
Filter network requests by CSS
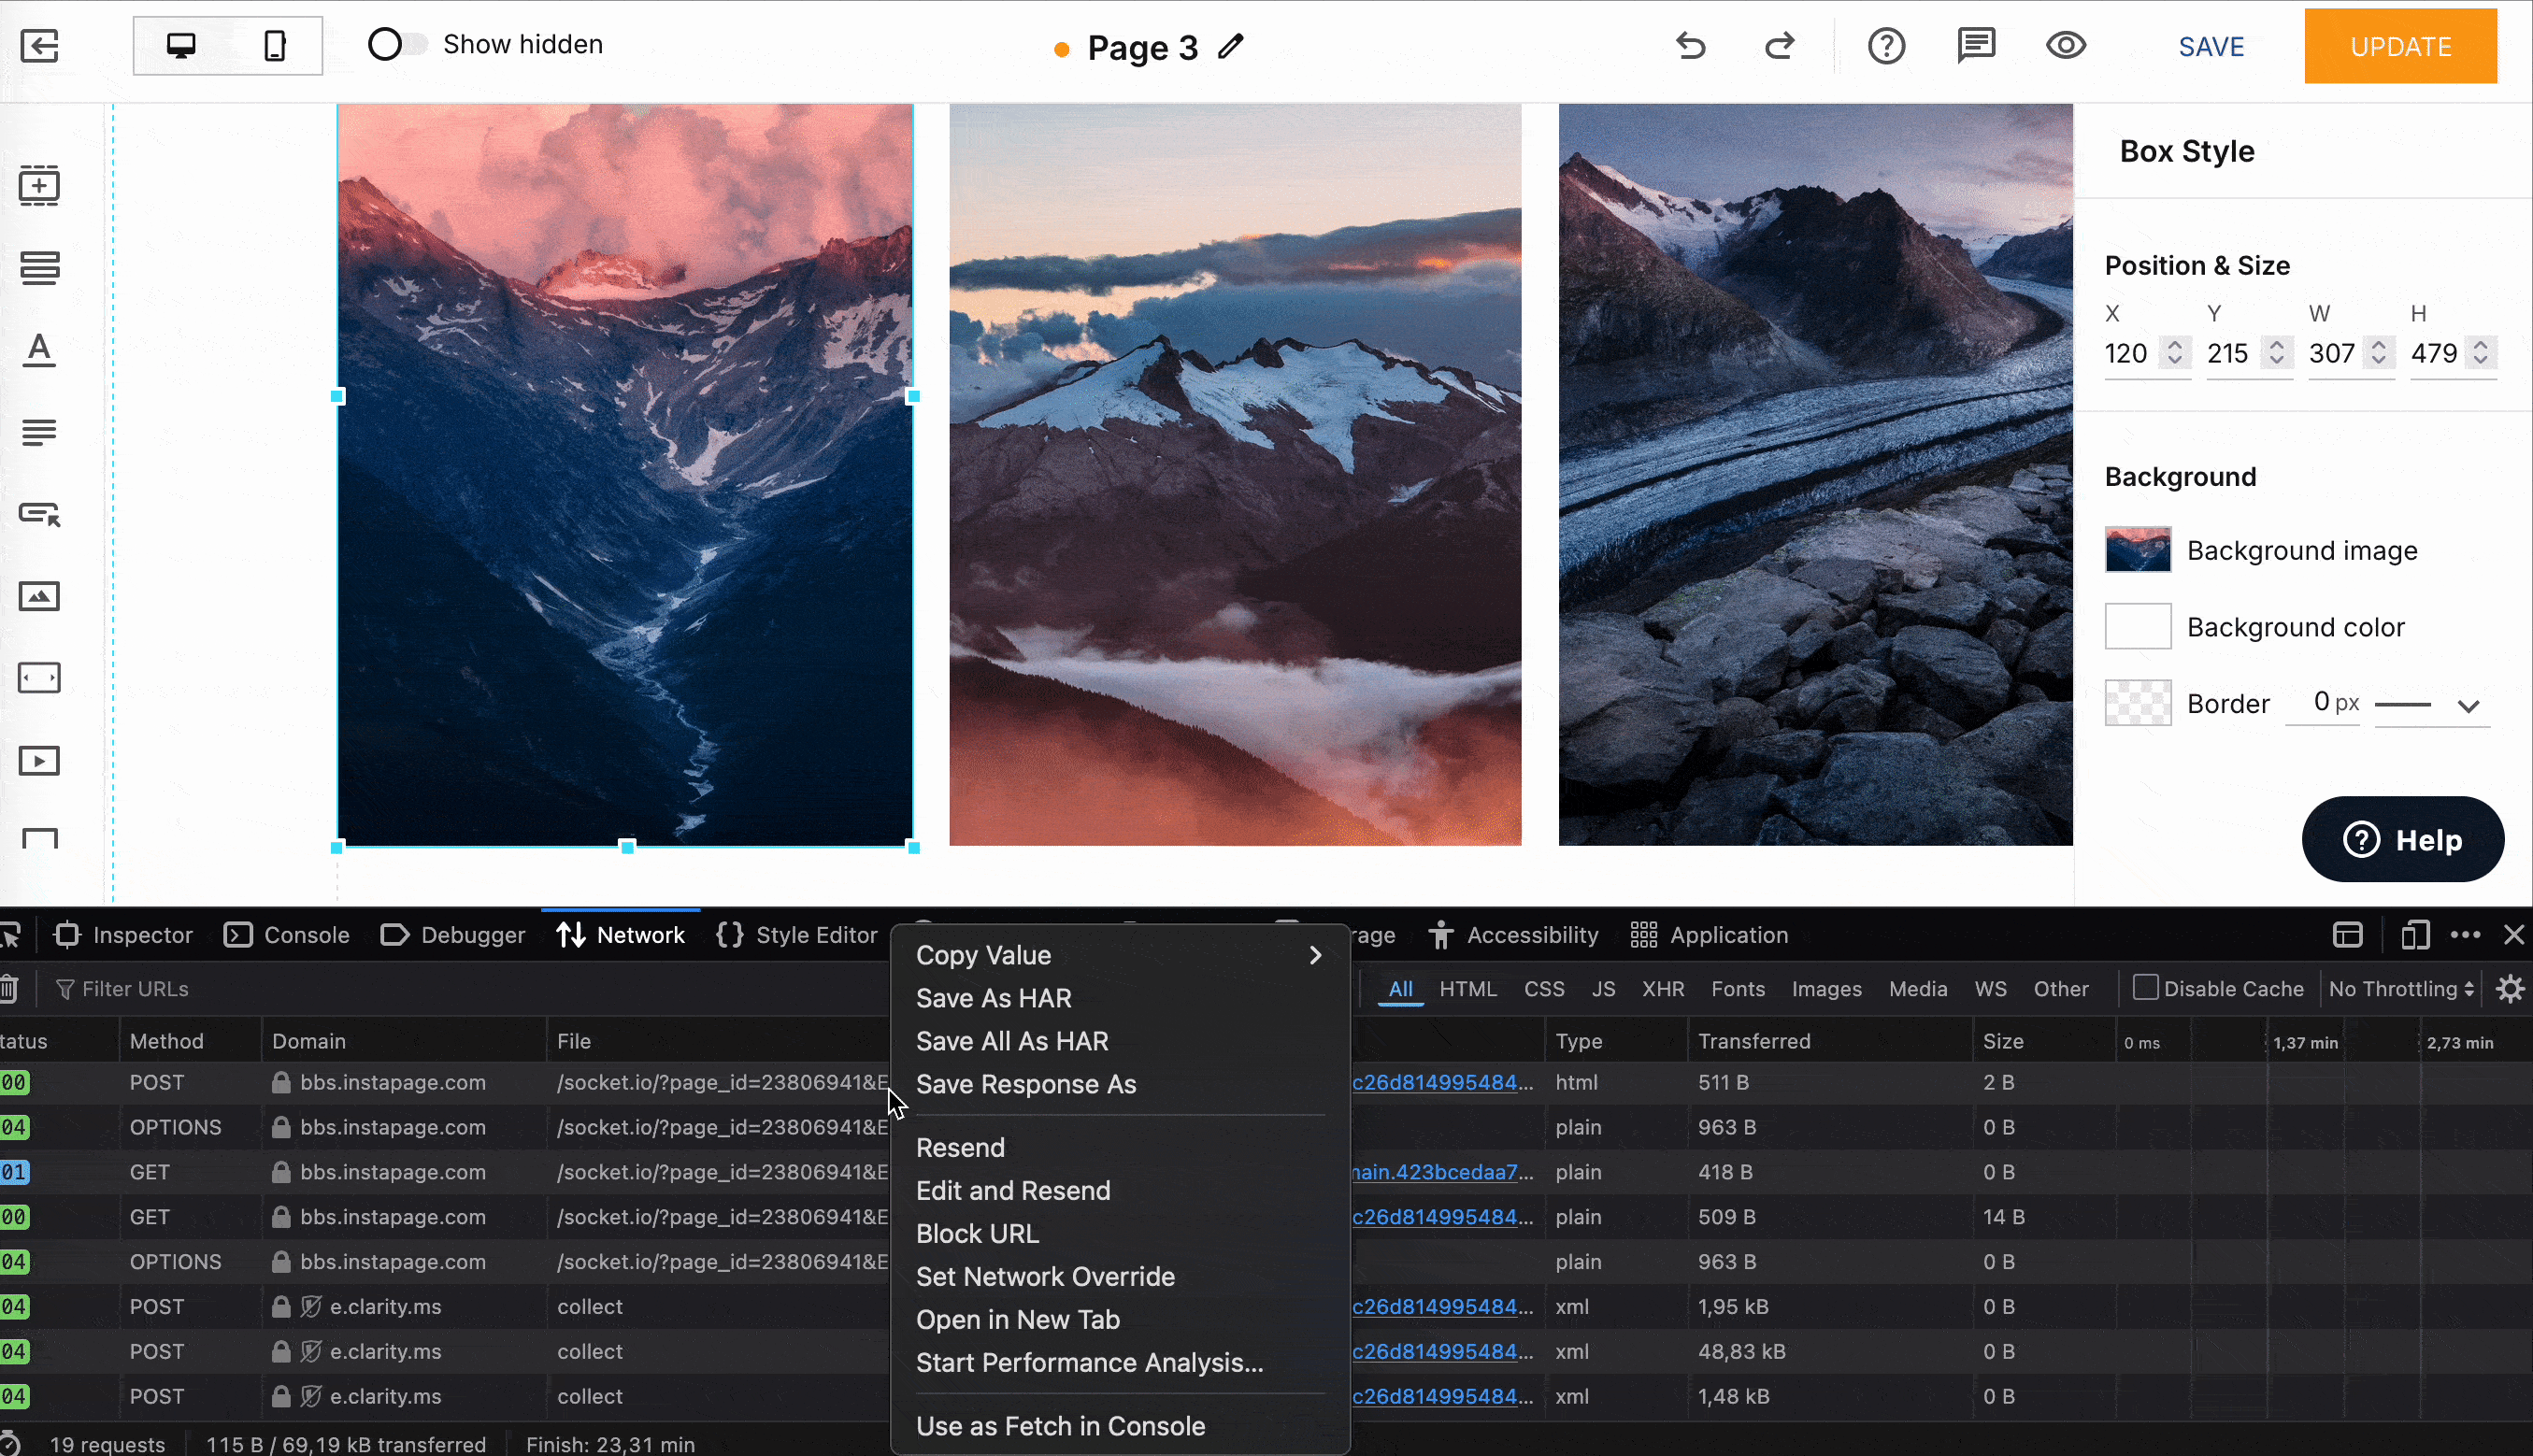pos(1544,989)
